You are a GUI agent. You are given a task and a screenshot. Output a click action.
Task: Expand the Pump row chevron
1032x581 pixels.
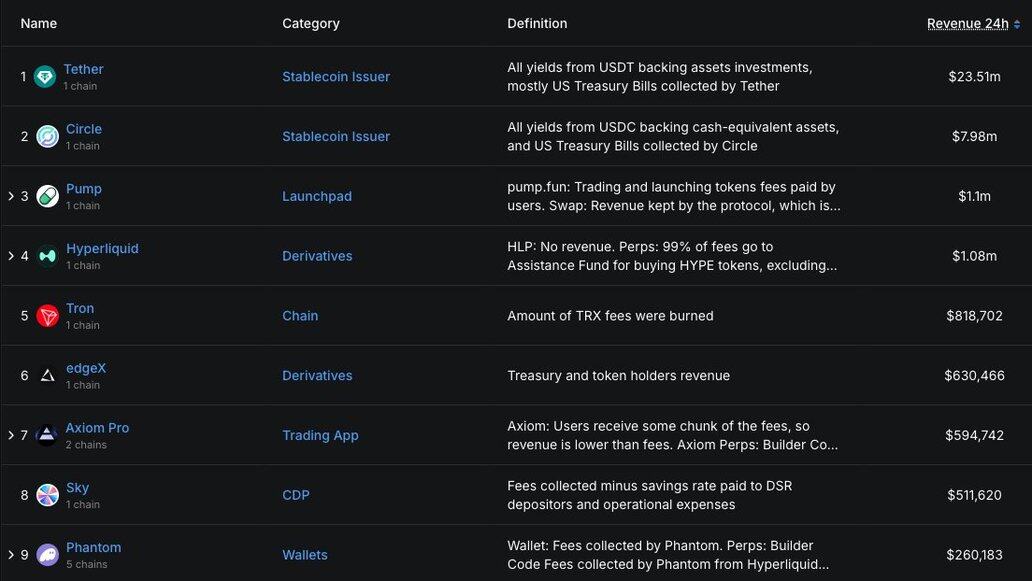pyautogui.click(x=11, y=196)
